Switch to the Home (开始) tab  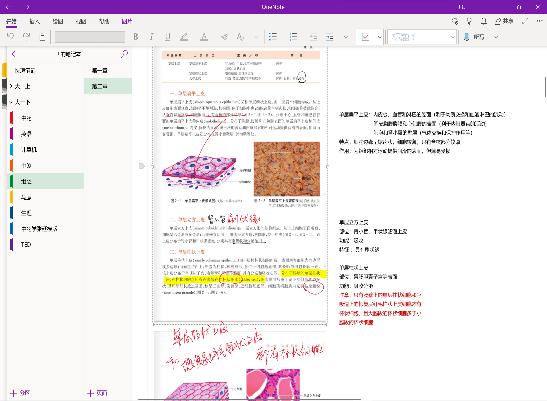[11, 21]
